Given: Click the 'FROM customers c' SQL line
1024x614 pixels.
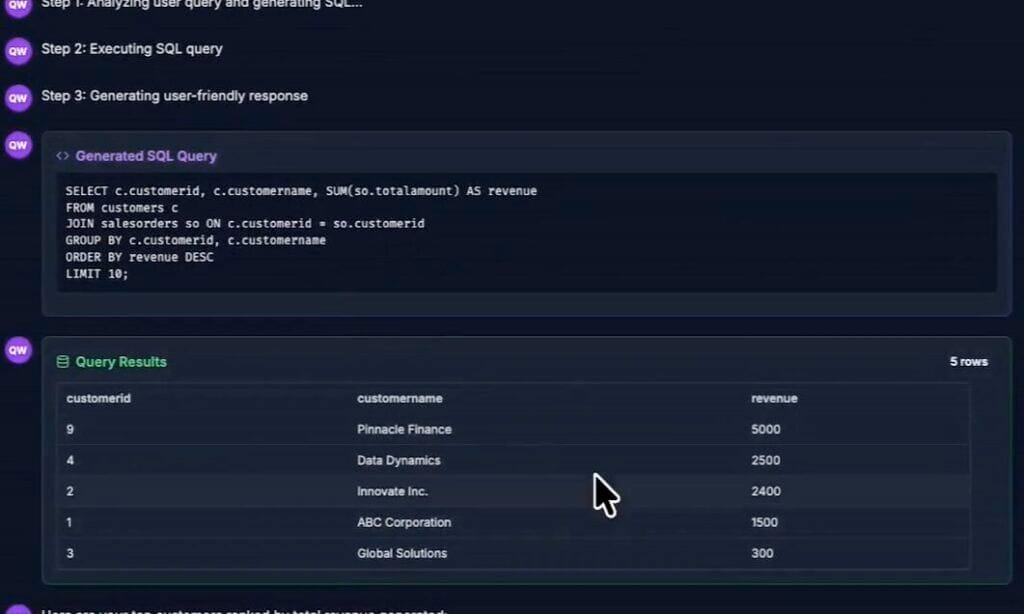Looking at the screenshot, I should tap(121, 208).
